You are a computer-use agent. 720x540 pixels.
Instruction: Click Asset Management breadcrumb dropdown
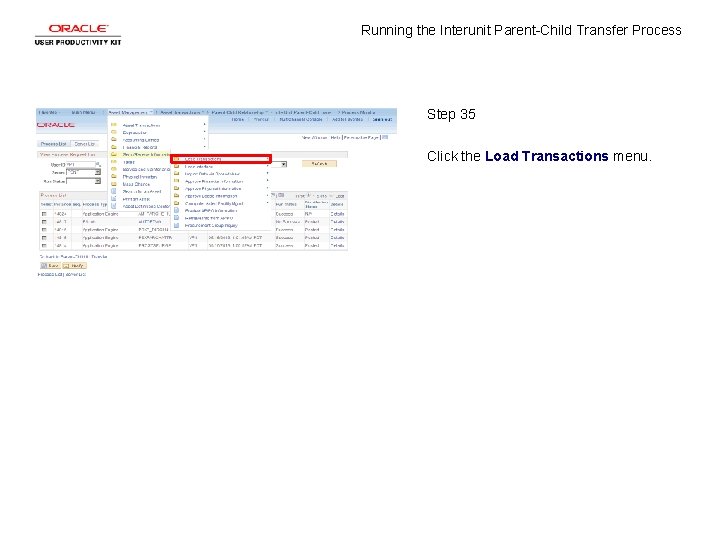pos(130,112)
